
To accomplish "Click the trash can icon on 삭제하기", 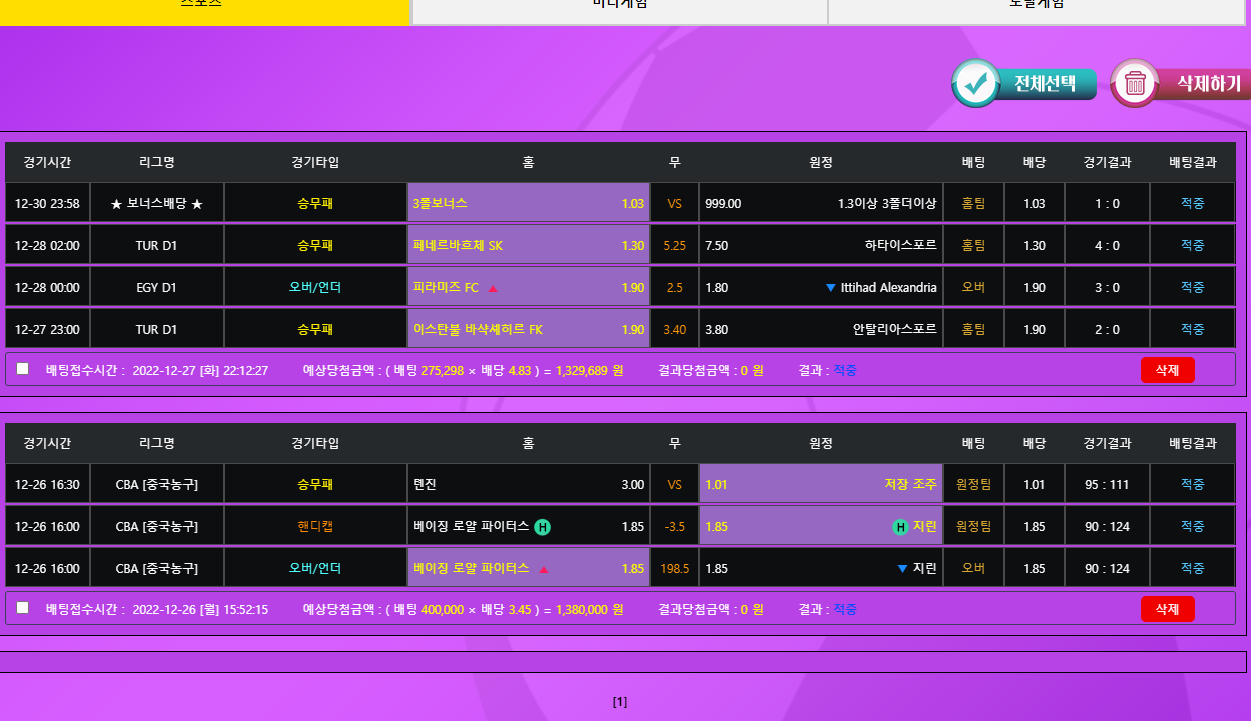I will (1135, 84).
